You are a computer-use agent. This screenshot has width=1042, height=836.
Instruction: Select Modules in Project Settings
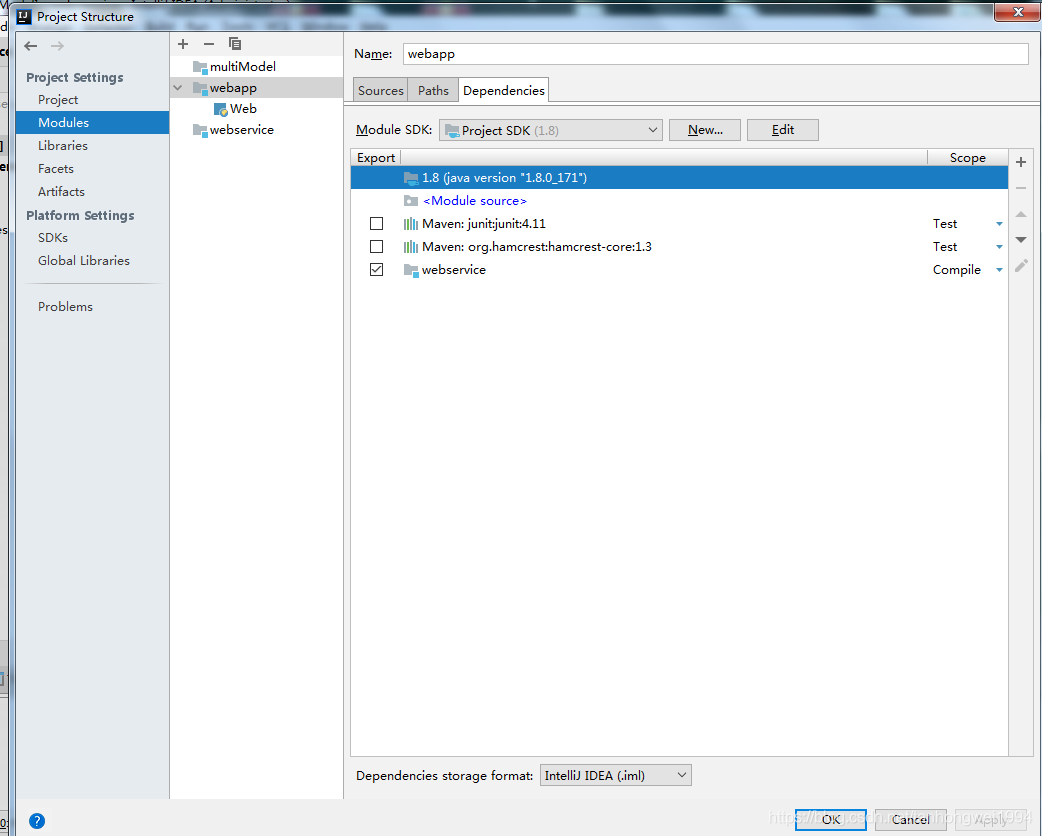click(92, 122)
